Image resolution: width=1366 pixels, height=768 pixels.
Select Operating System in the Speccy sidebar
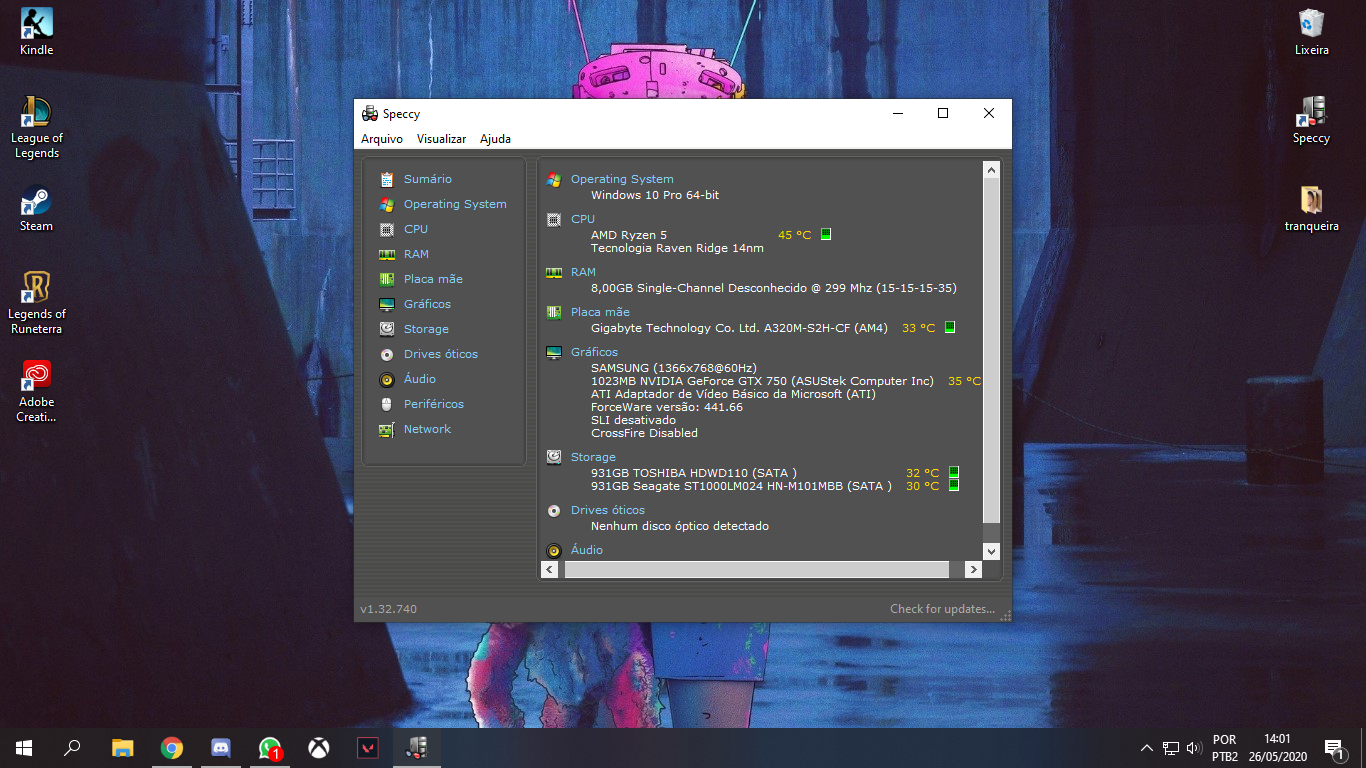click(455, 204)
